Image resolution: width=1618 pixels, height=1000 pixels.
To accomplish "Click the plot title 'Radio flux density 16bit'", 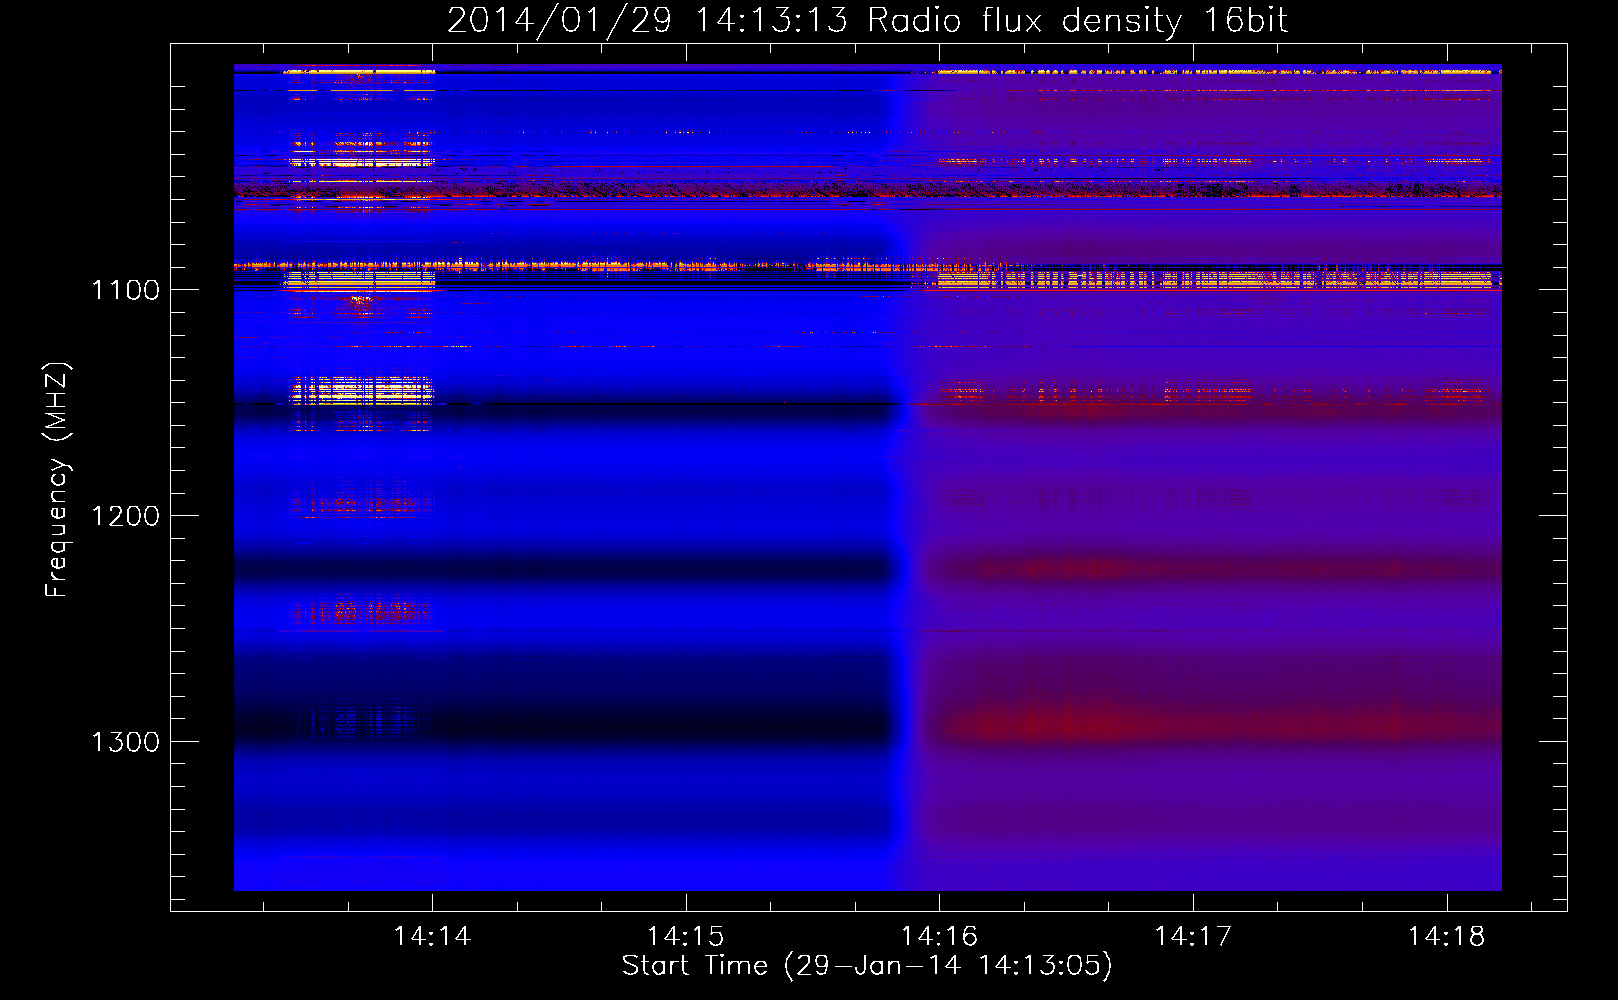I will tap(1077, 20).
